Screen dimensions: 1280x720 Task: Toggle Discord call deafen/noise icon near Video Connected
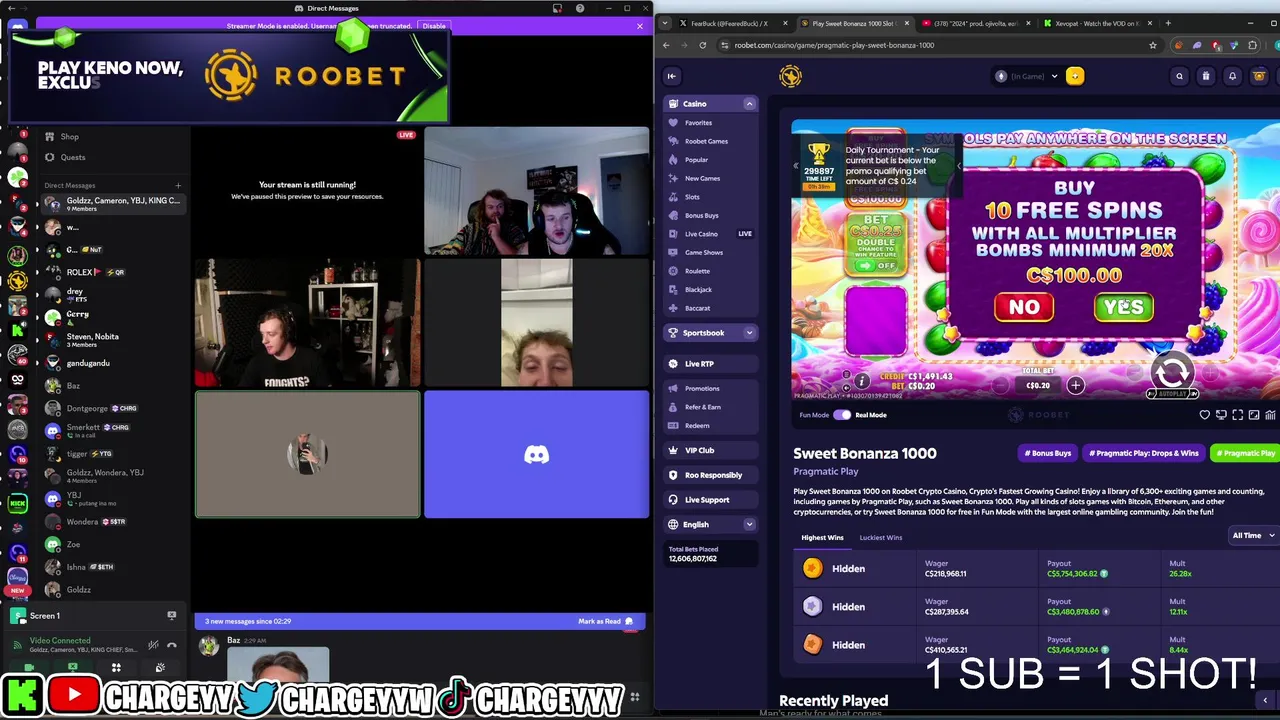(153, 645)
